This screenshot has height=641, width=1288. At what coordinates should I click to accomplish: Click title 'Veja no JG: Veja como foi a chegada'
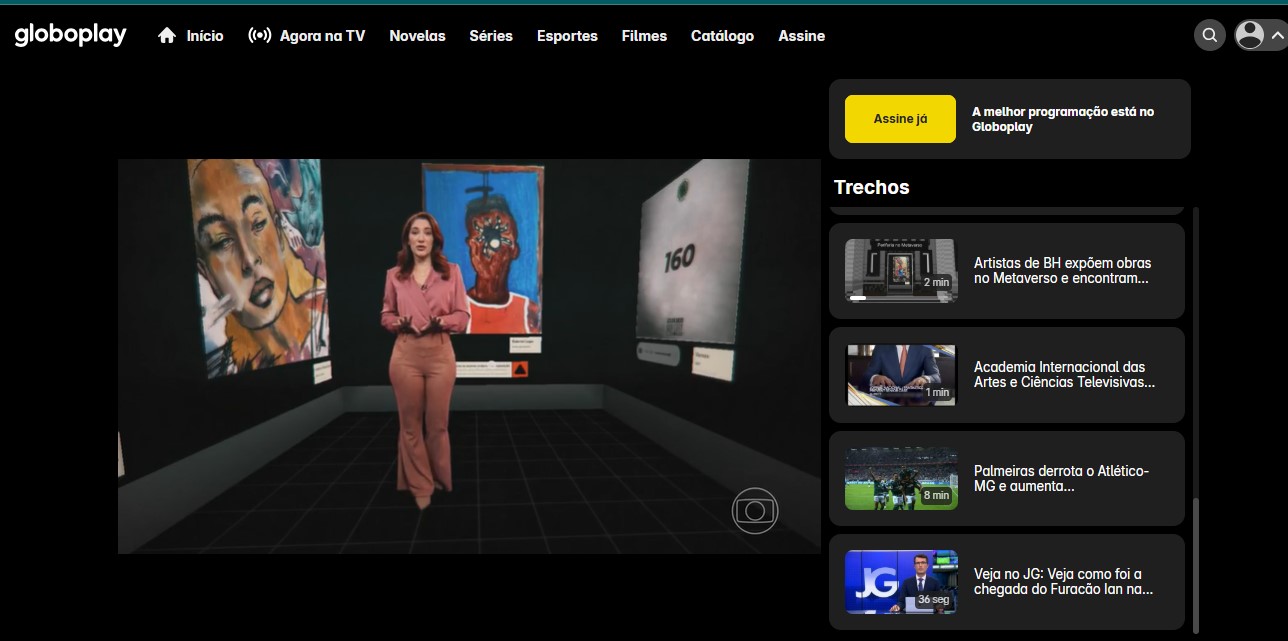click(1063, 581)
